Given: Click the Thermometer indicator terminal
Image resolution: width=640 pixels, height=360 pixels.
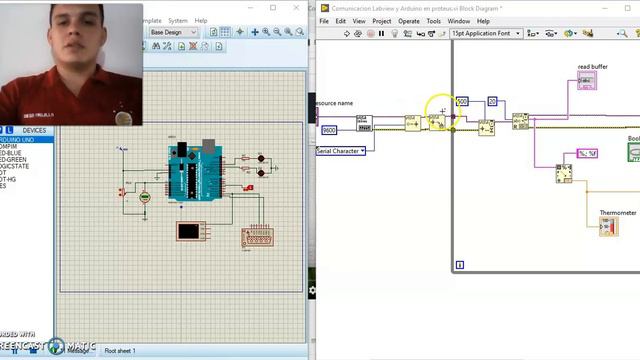Looking at the screenshot, I should click(609, 227).
